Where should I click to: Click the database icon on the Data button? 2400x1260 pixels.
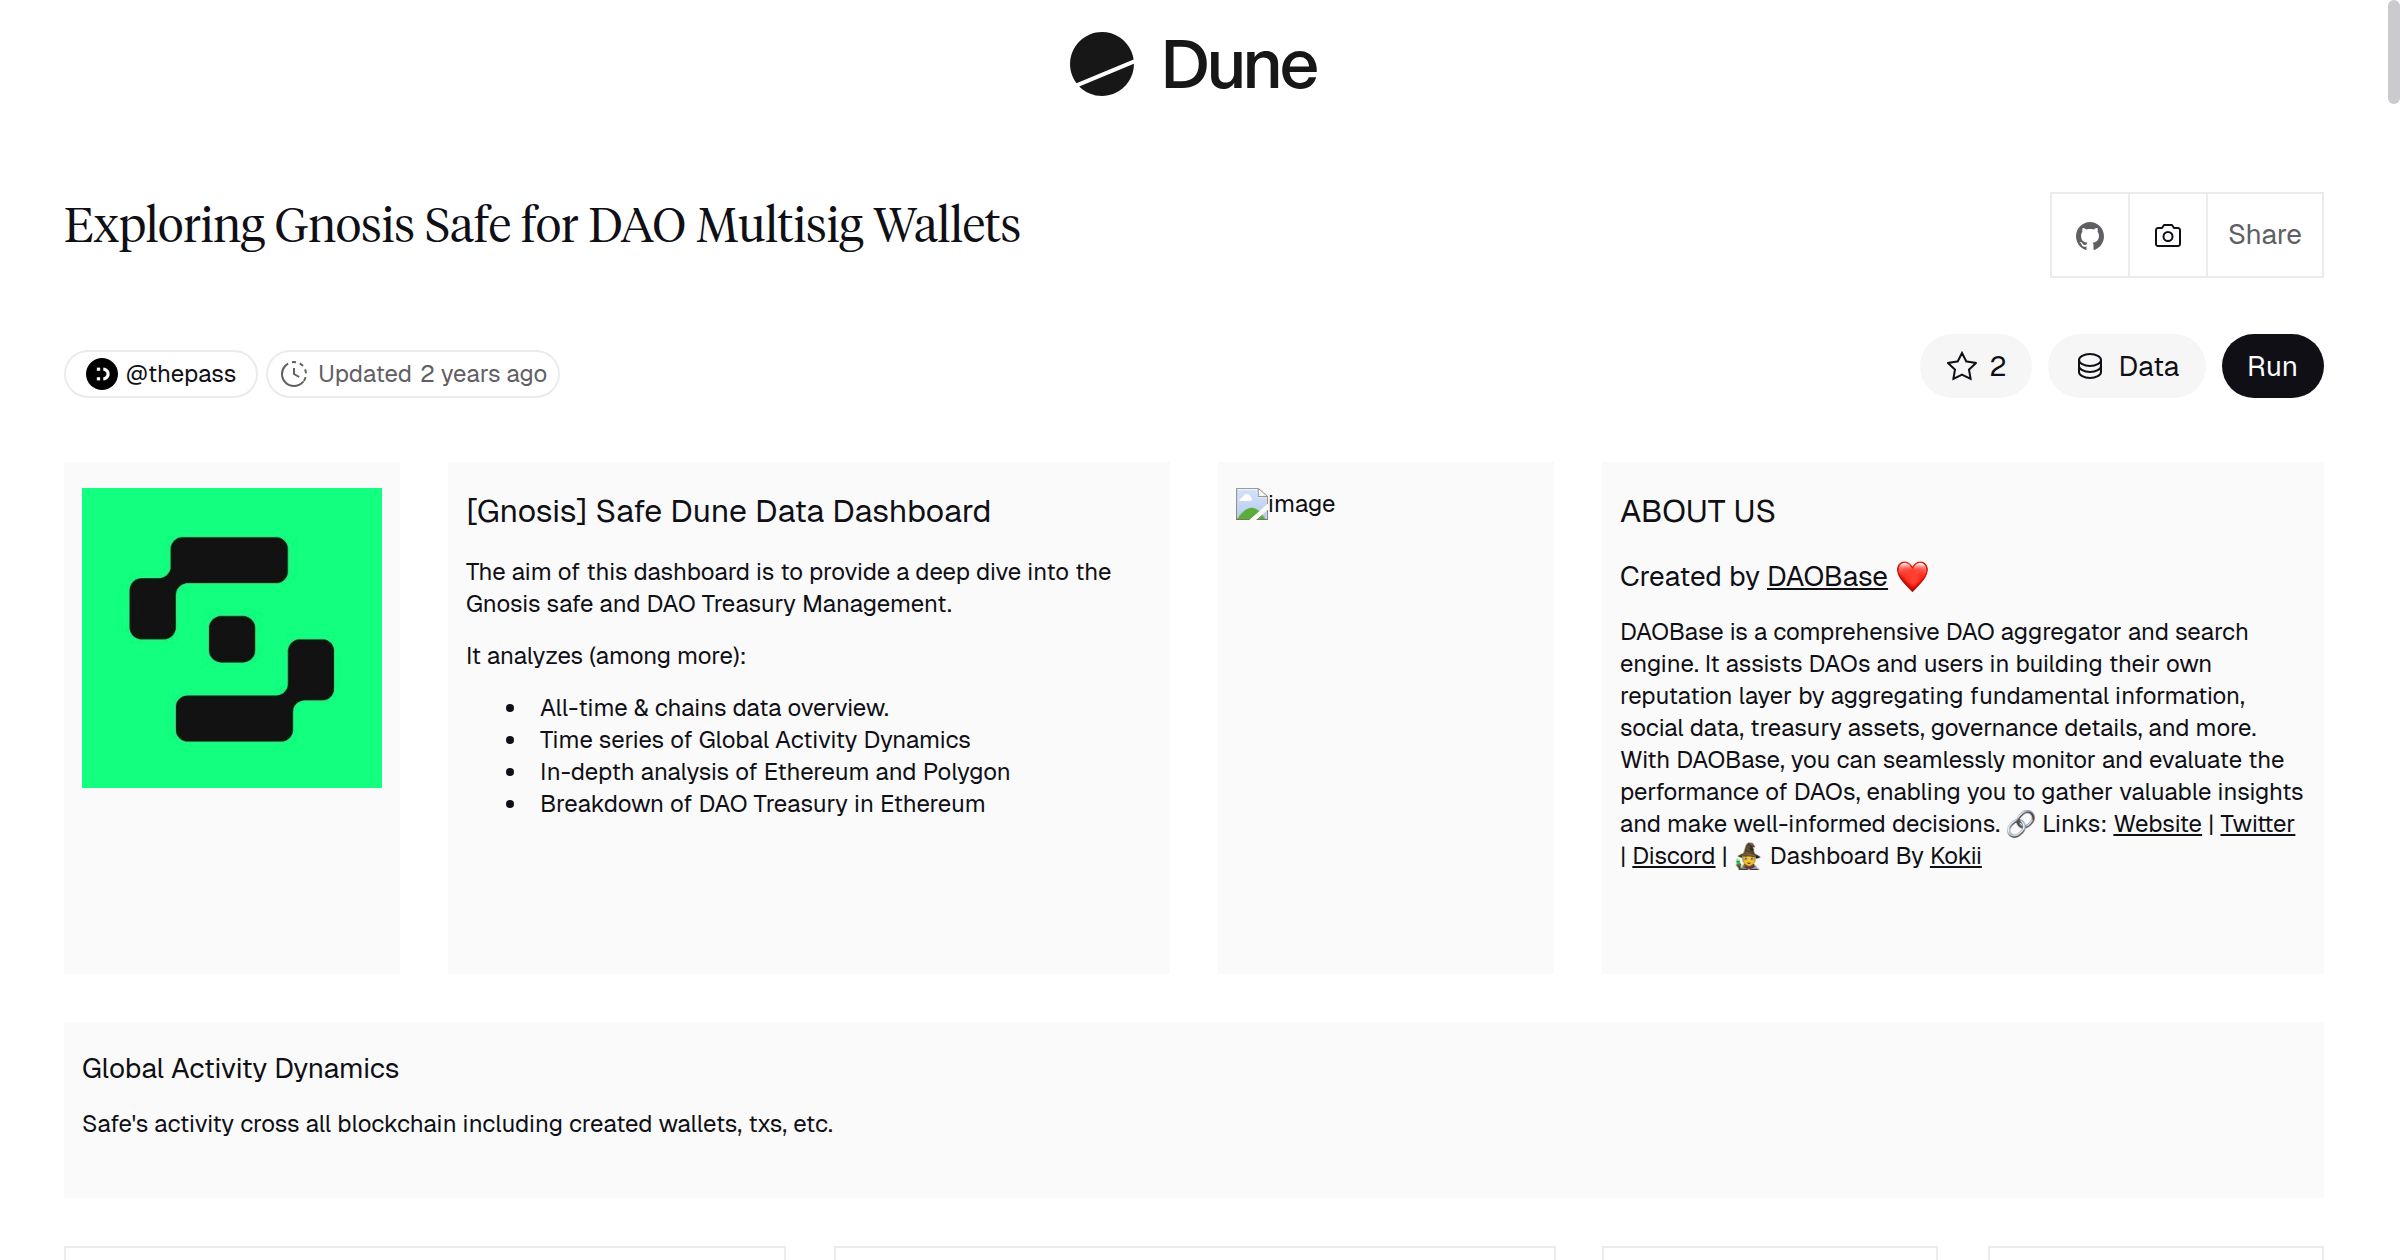(2093, 366)
